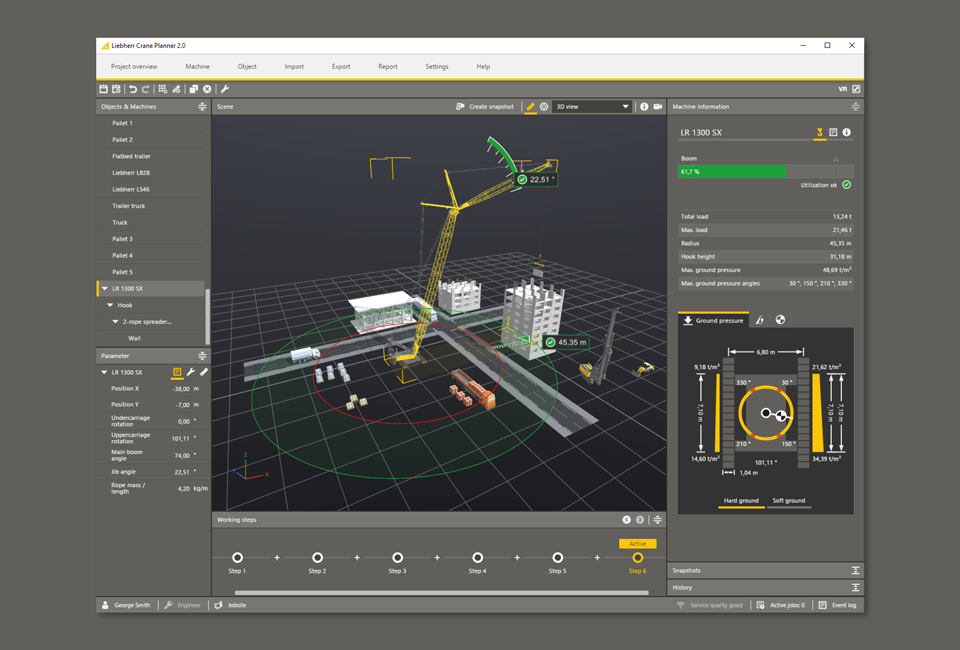960x650 pixels.
Task: Select Step 2 circle marker
Action: point(317,558)
